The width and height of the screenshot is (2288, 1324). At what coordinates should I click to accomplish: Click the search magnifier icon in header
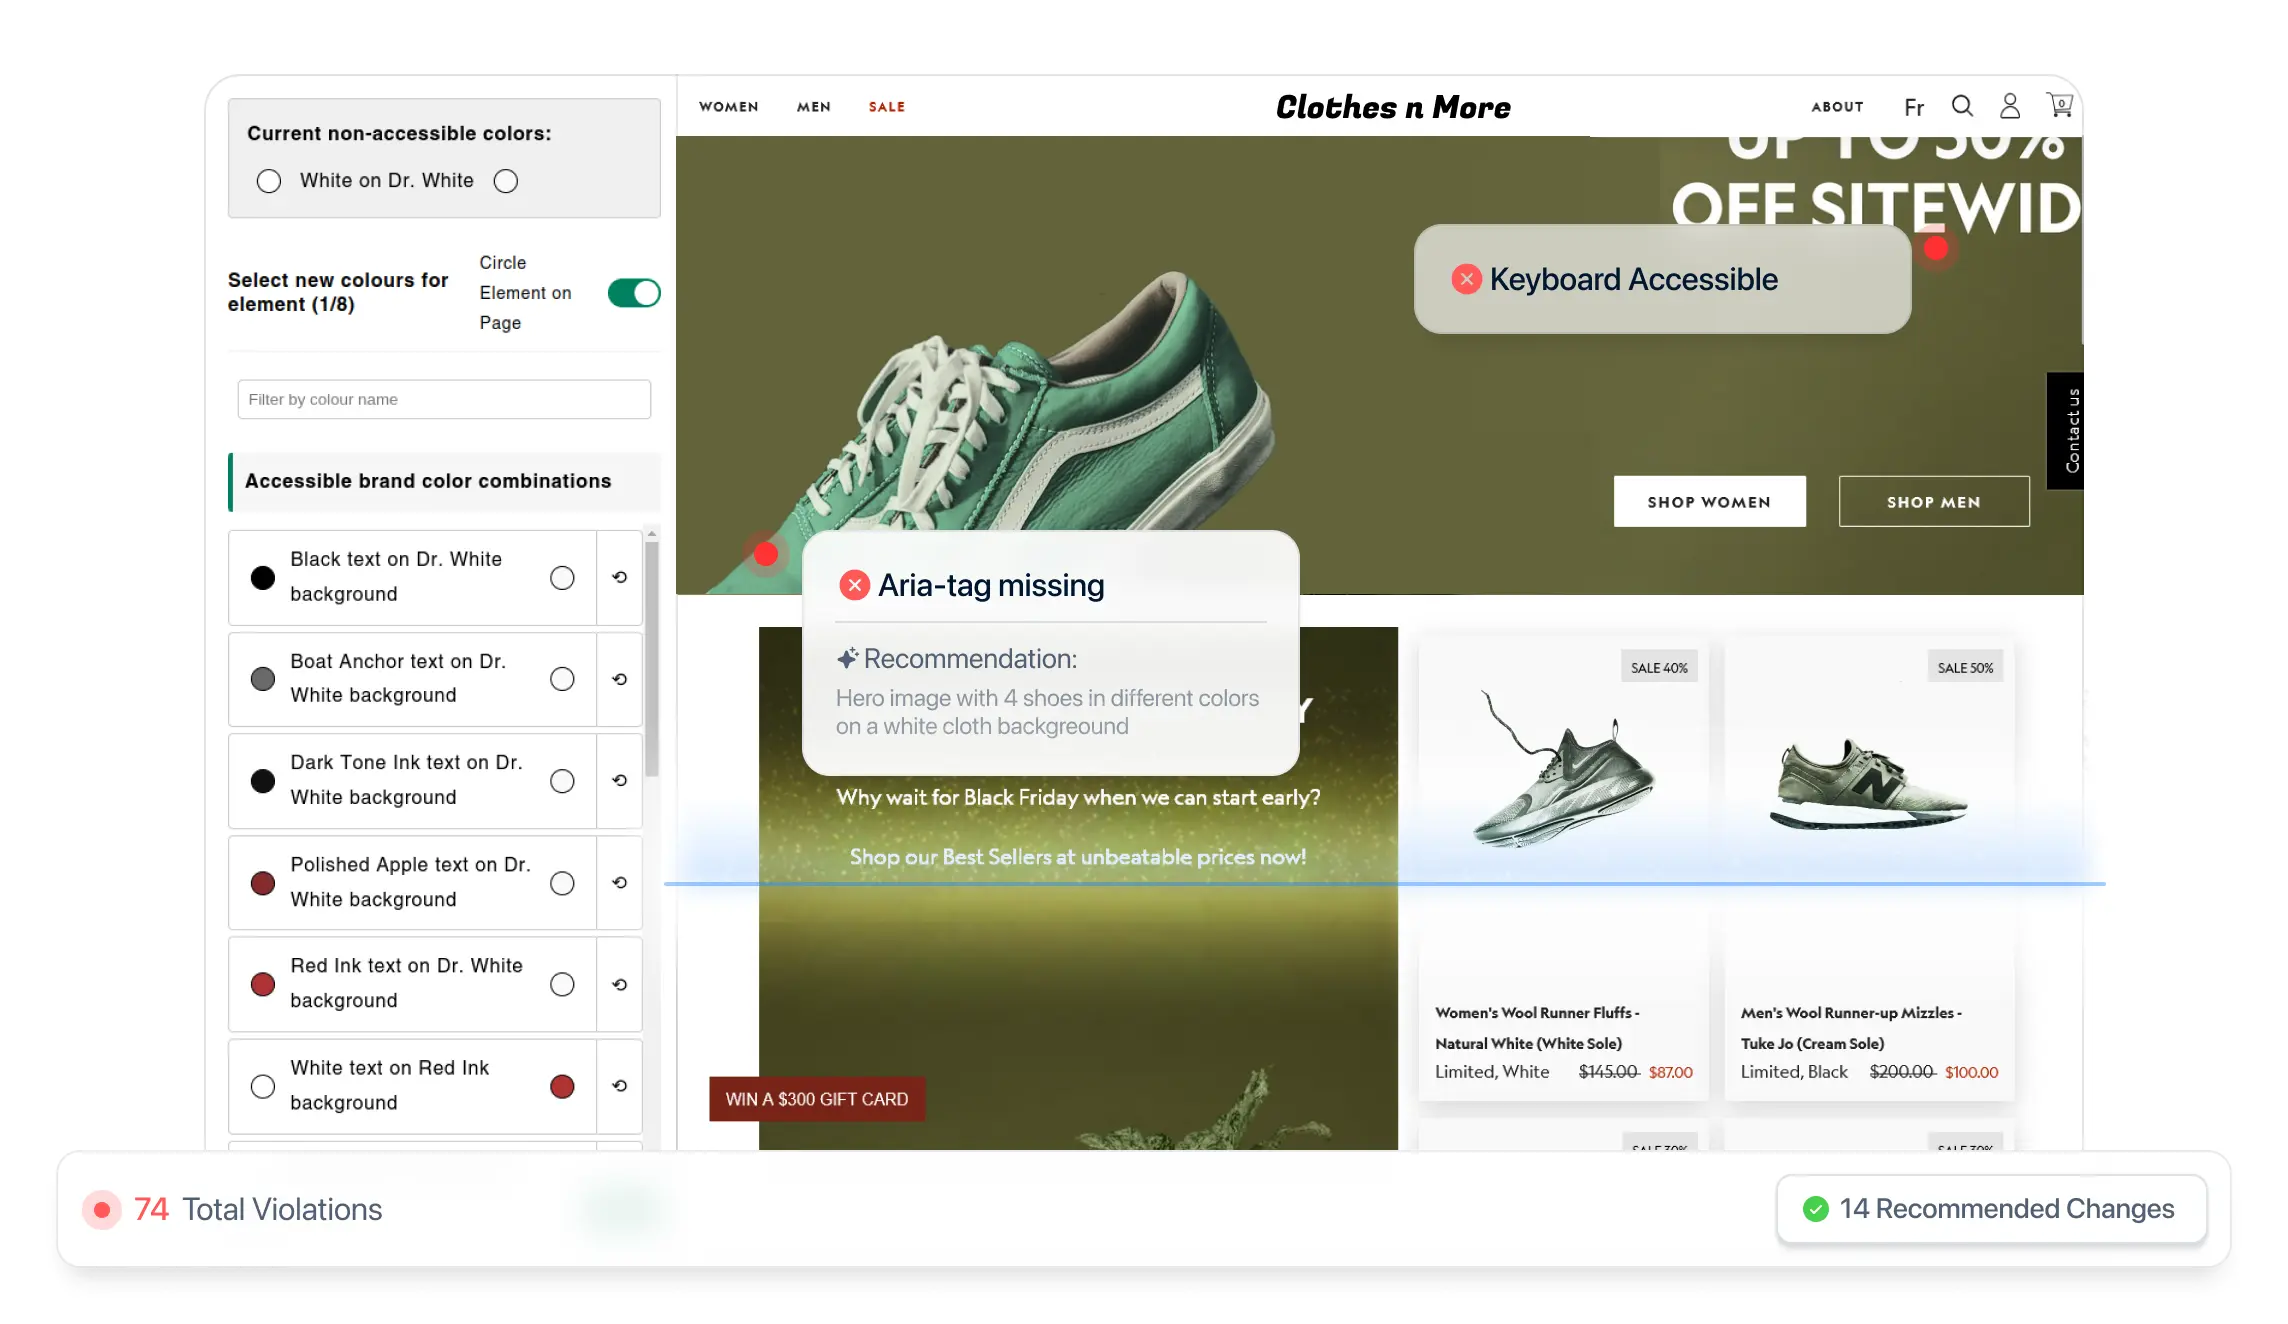pyautogui.click(x=1962, y=106)
